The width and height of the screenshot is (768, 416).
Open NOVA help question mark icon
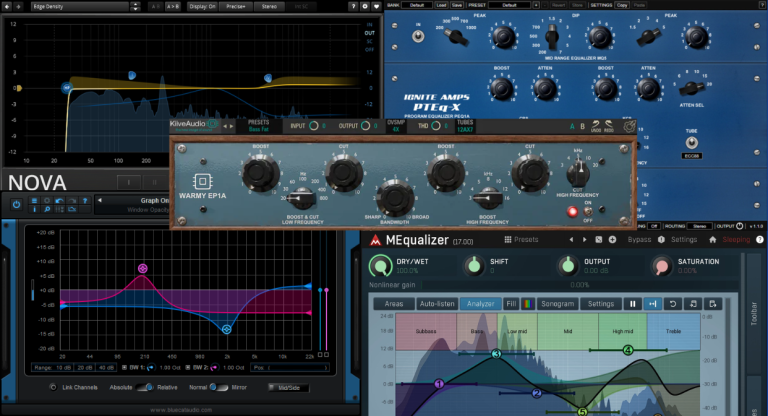[x=354, y=6]
